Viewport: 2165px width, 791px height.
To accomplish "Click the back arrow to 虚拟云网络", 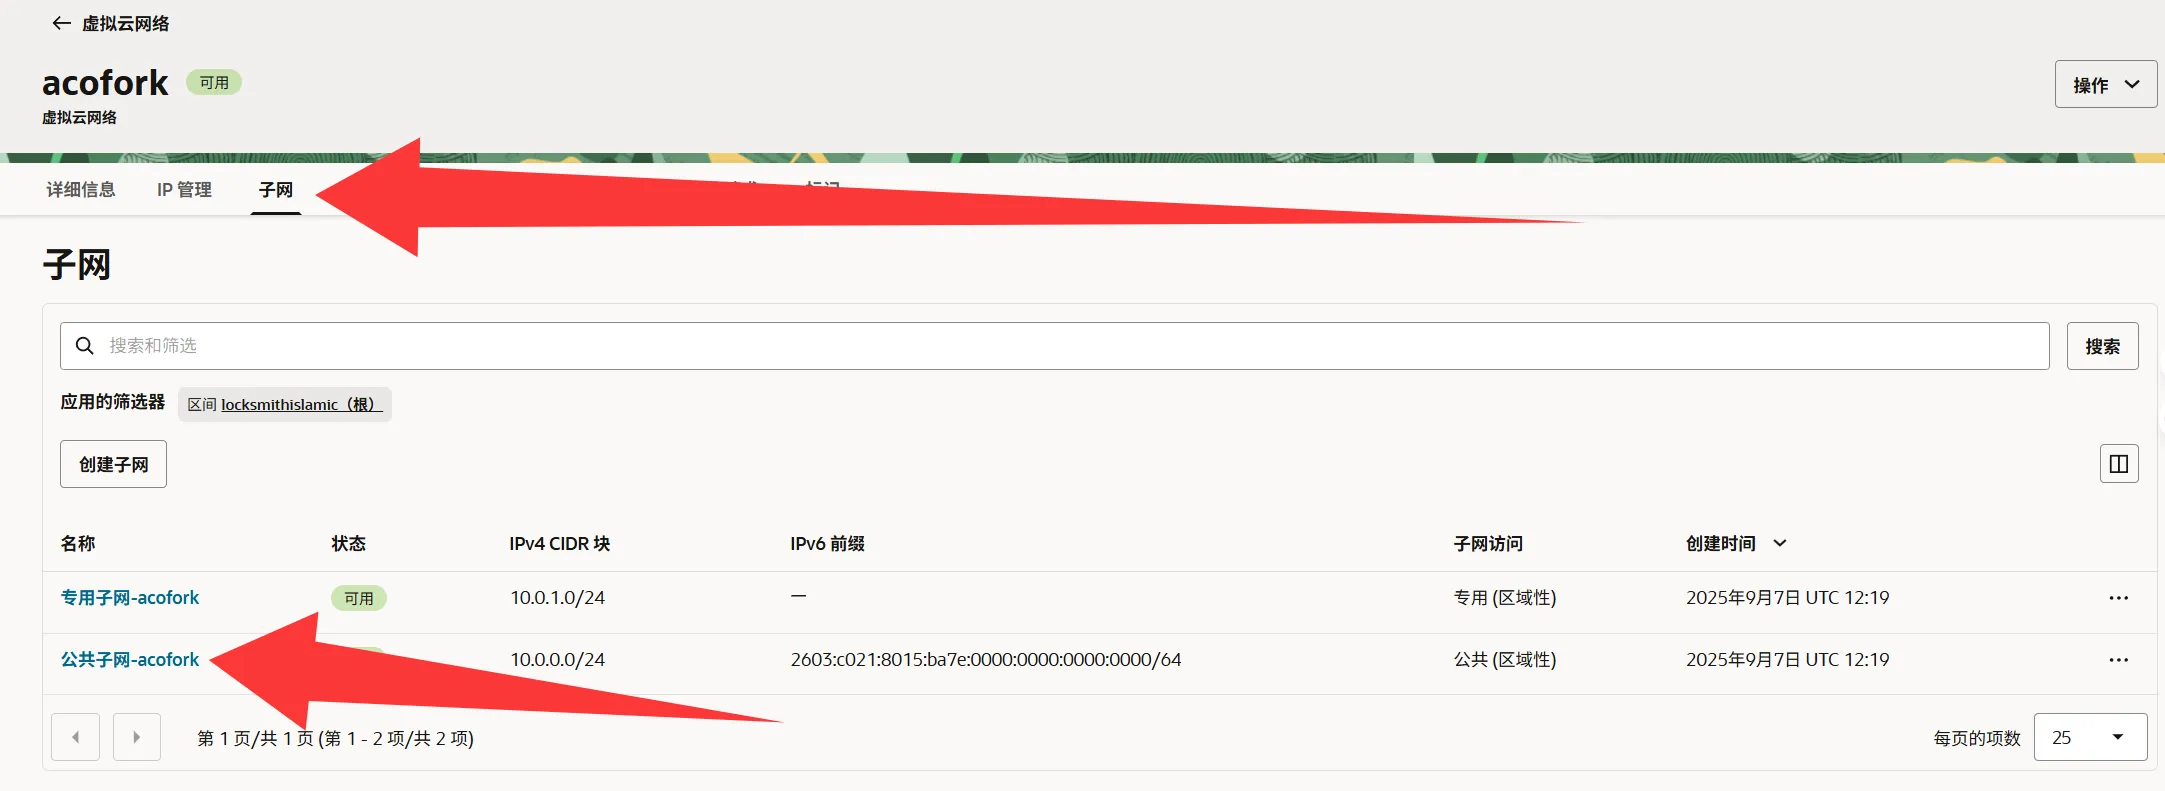I will pyautogui.click(x=62, y=23).
